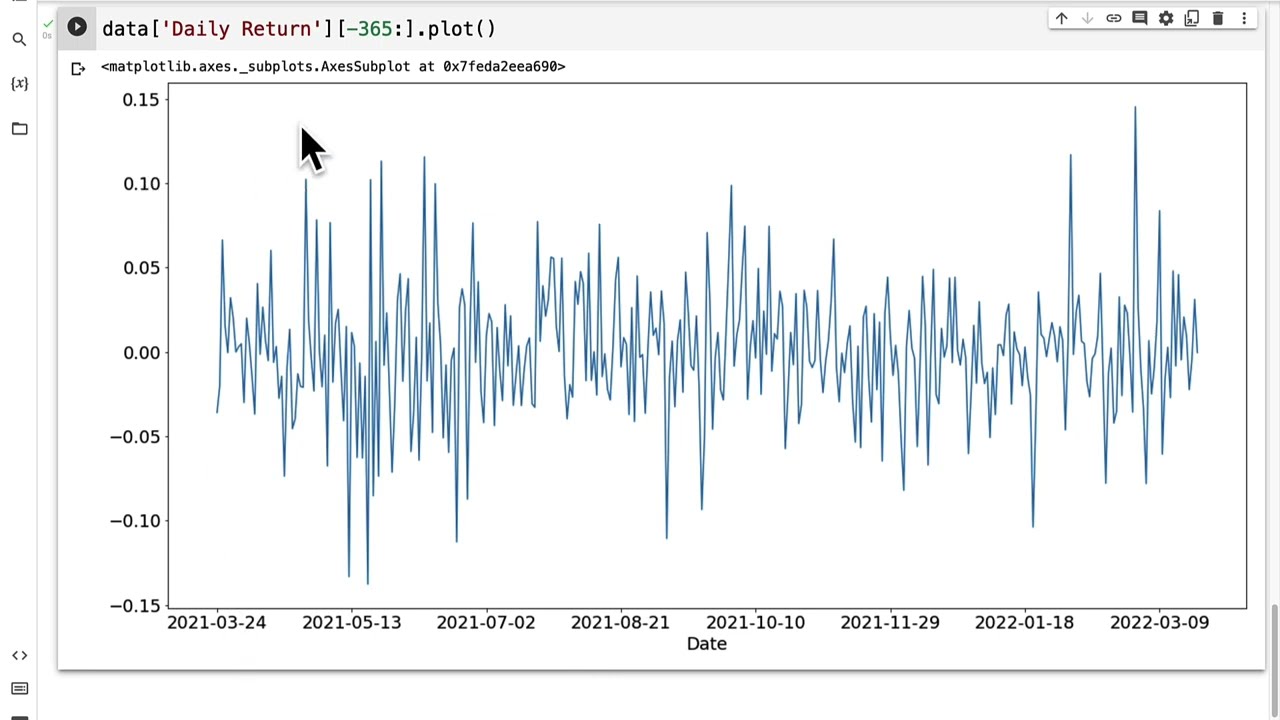Open the command palette icon
The image size is (1280, 720).
tap(19, 688)
